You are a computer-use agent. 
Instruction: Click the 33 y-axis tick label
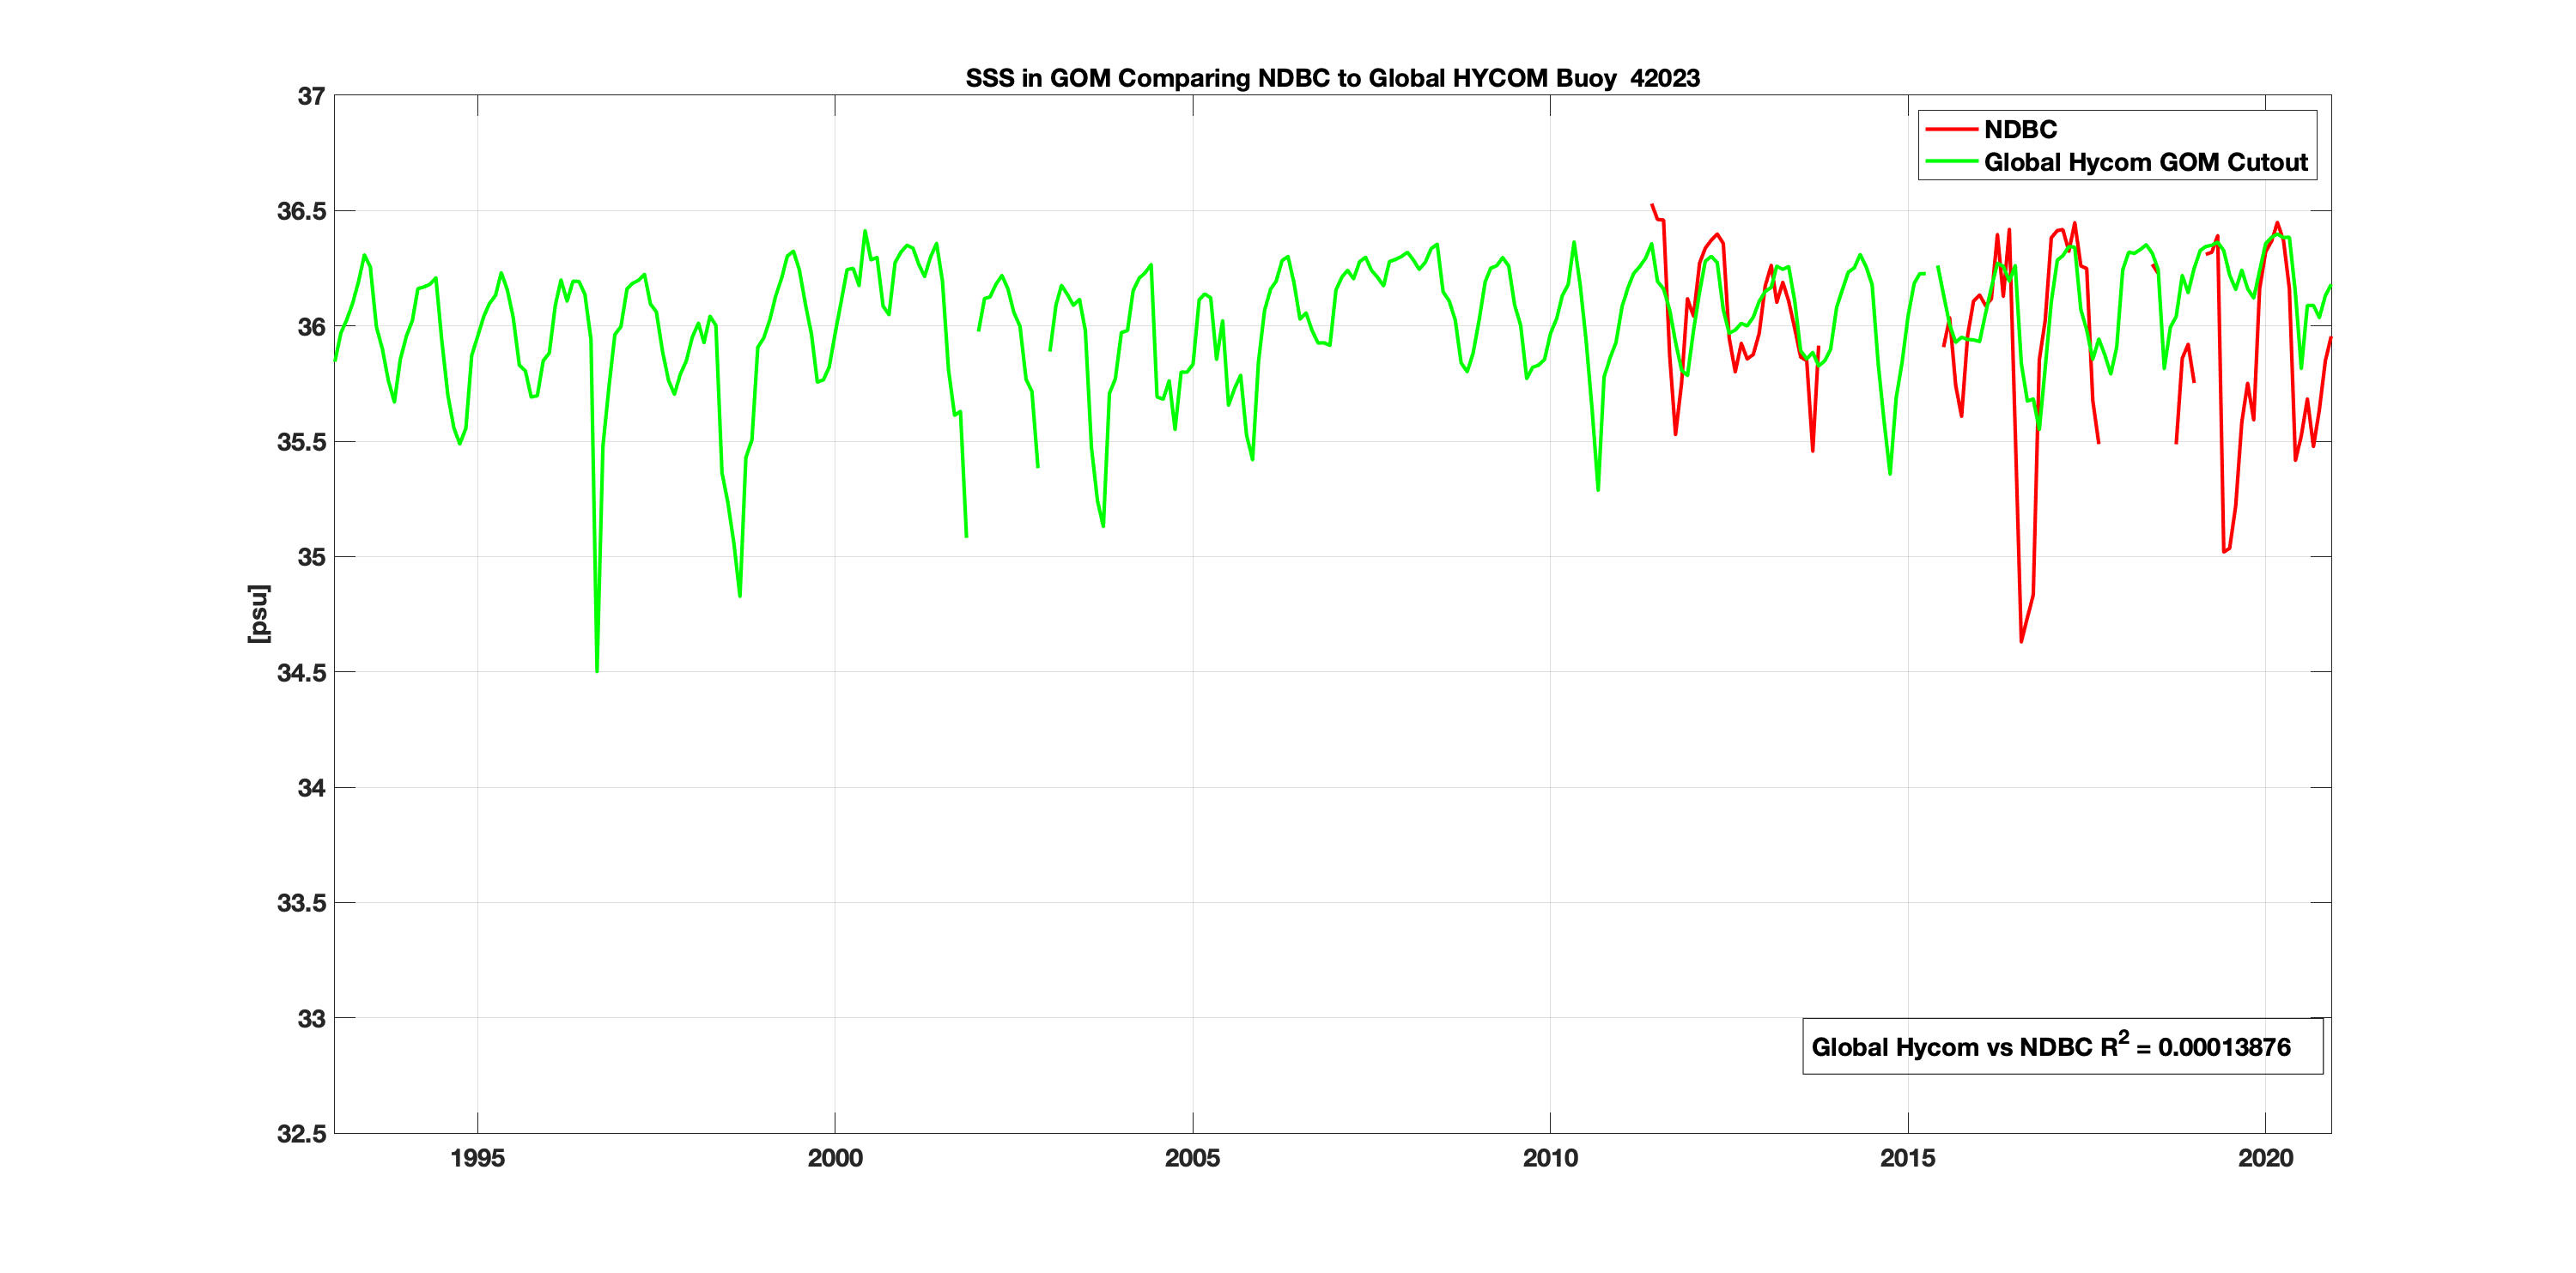311,1018
